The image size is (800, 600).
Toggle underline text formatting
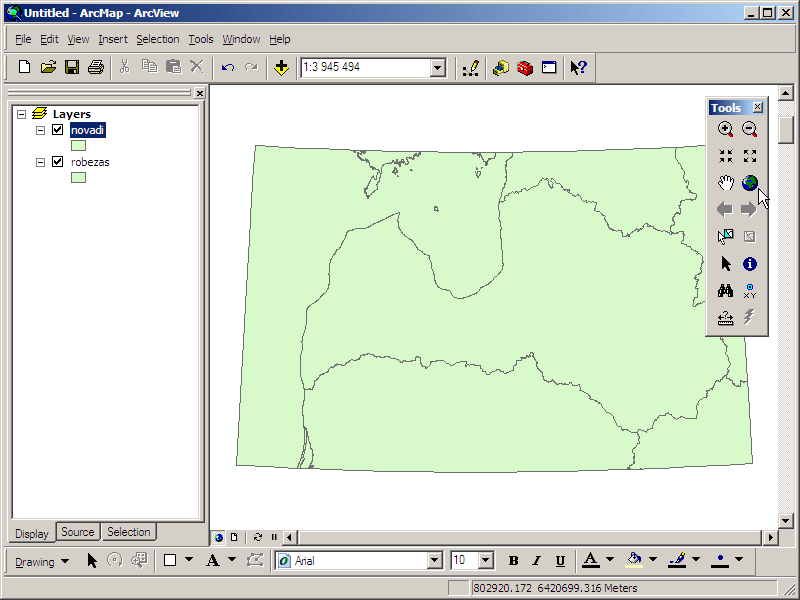pos(560,561)
